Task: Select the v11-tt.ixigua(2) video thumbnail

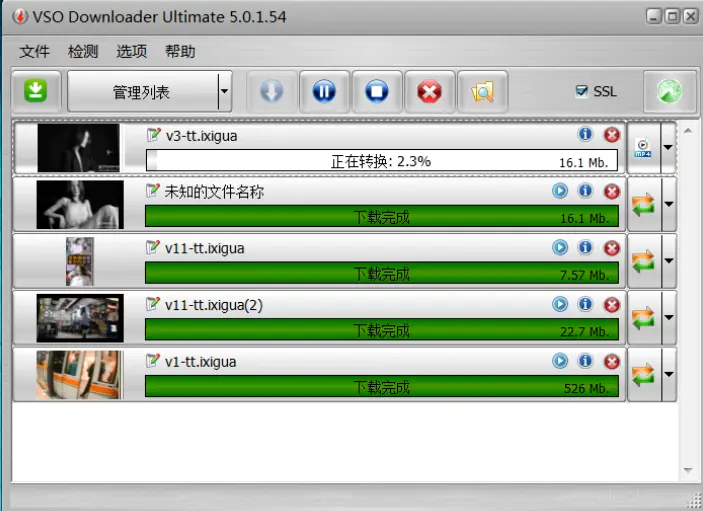Action: pyautogui.click(x=80, y=318)
